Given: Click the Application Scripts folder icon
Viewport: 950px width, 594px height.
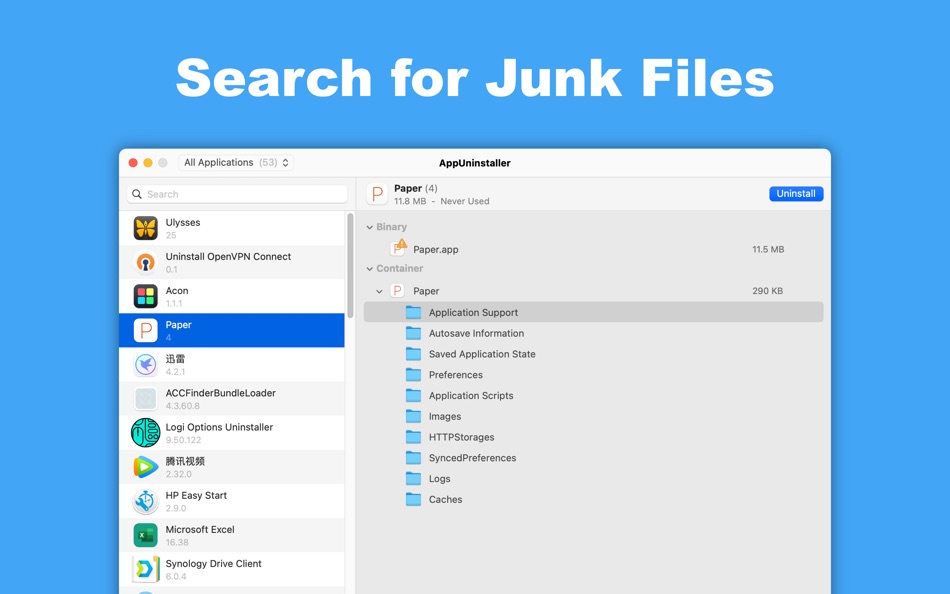Looking at the screenshot, I should coord(413,395).
